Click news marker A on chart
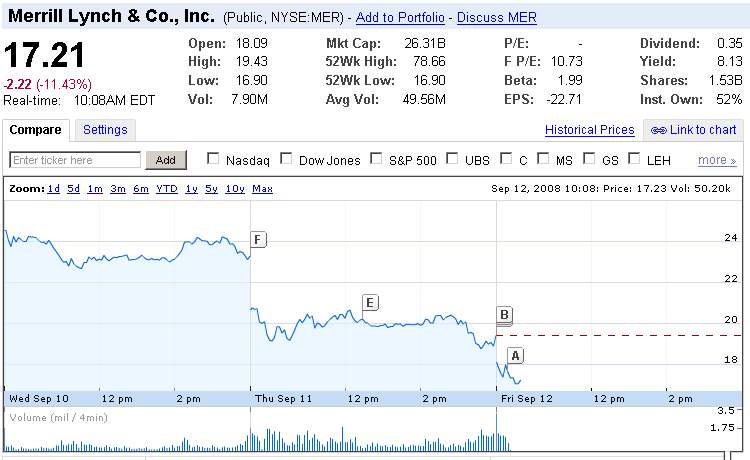The width and height of the screenshot is (750, 460). click(516, 355)
